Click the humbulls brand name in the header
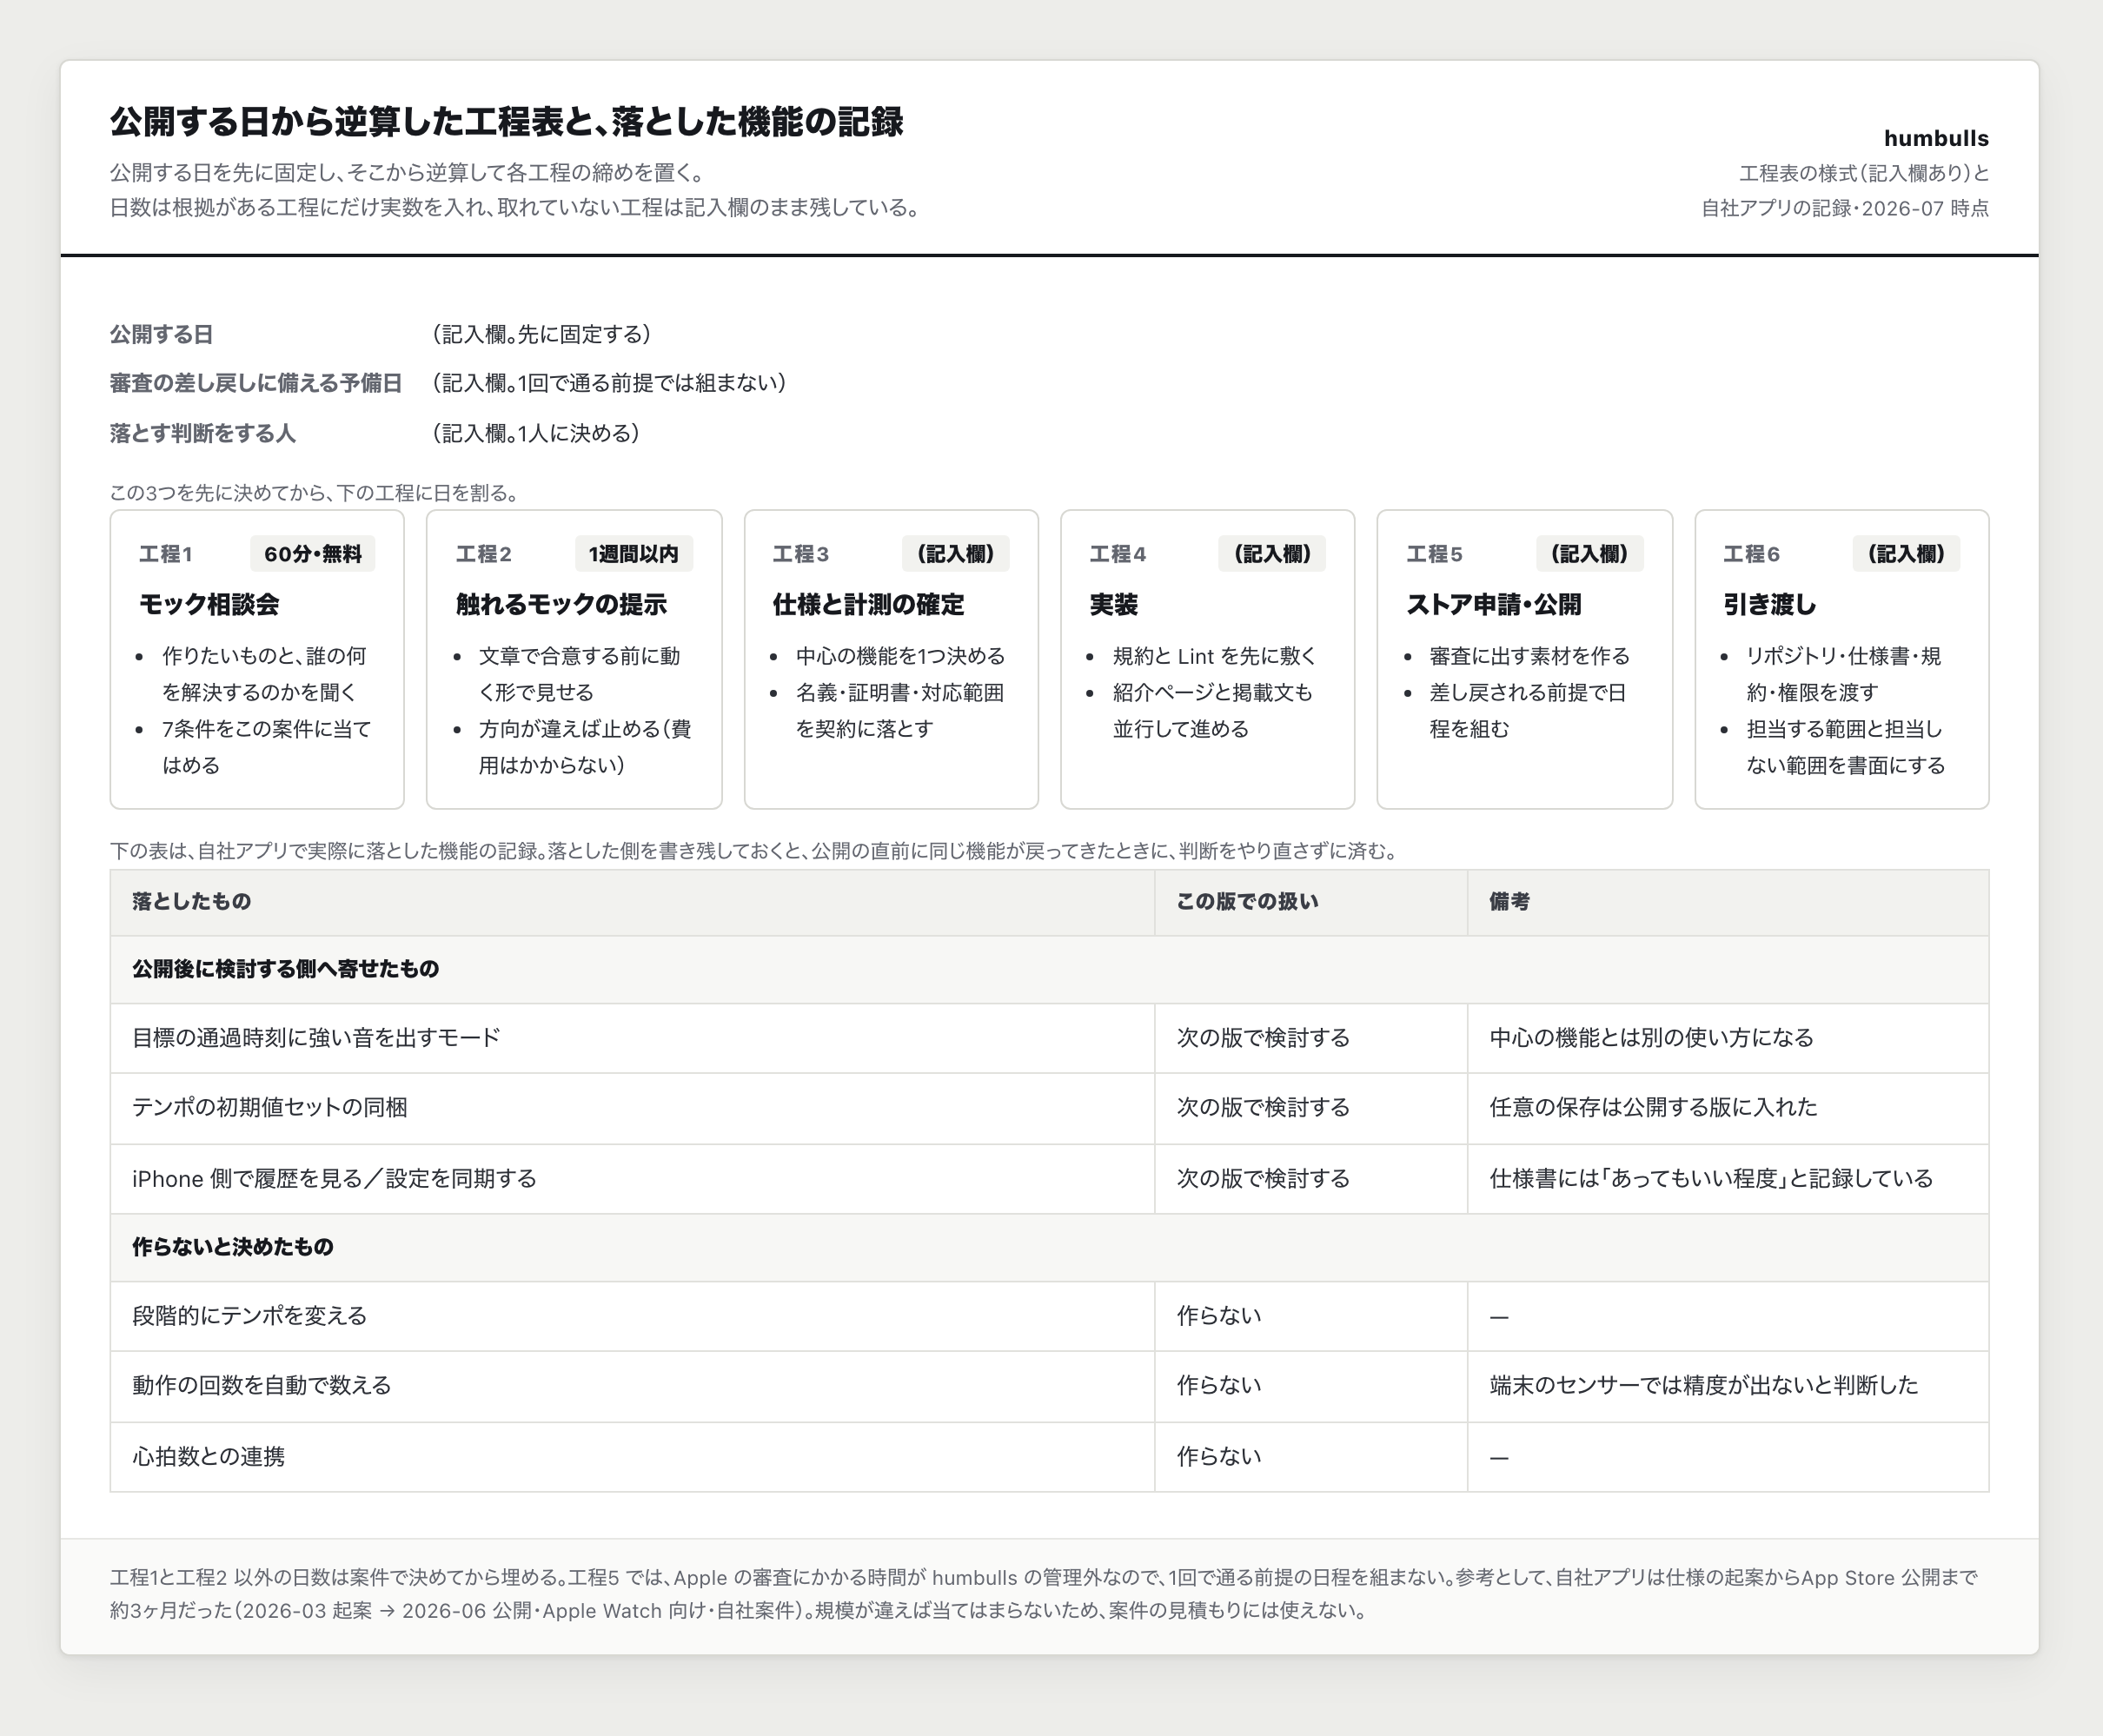2103x1736 pixels. tap(1936, 138)
